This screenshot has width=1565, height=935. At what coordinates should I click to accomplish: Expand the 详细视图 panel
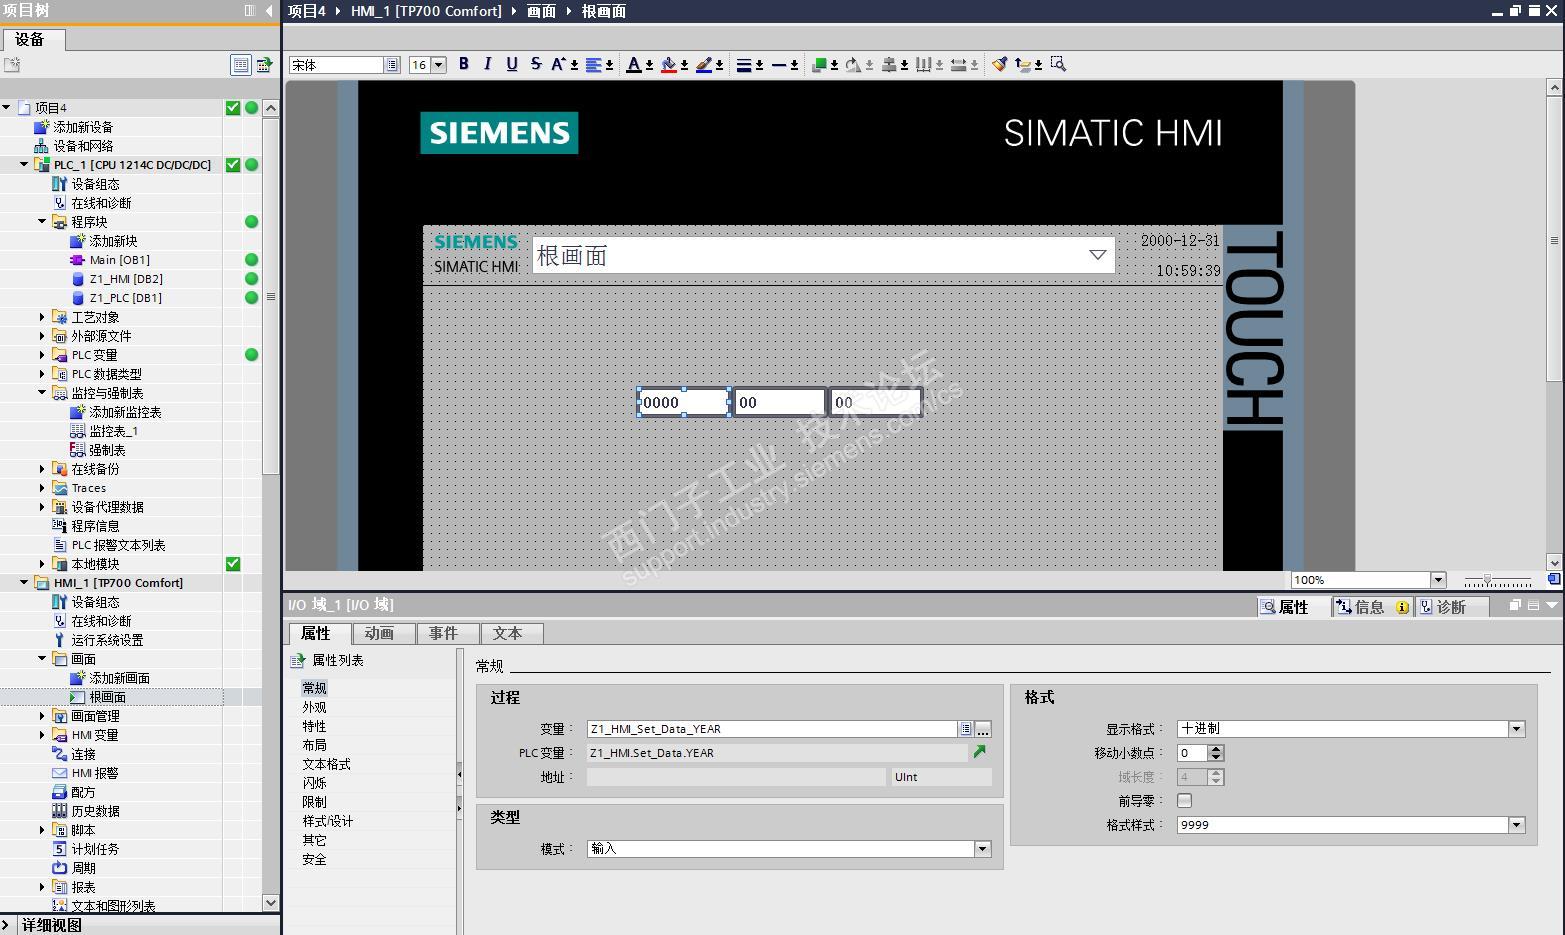click(x=8, y=925)
